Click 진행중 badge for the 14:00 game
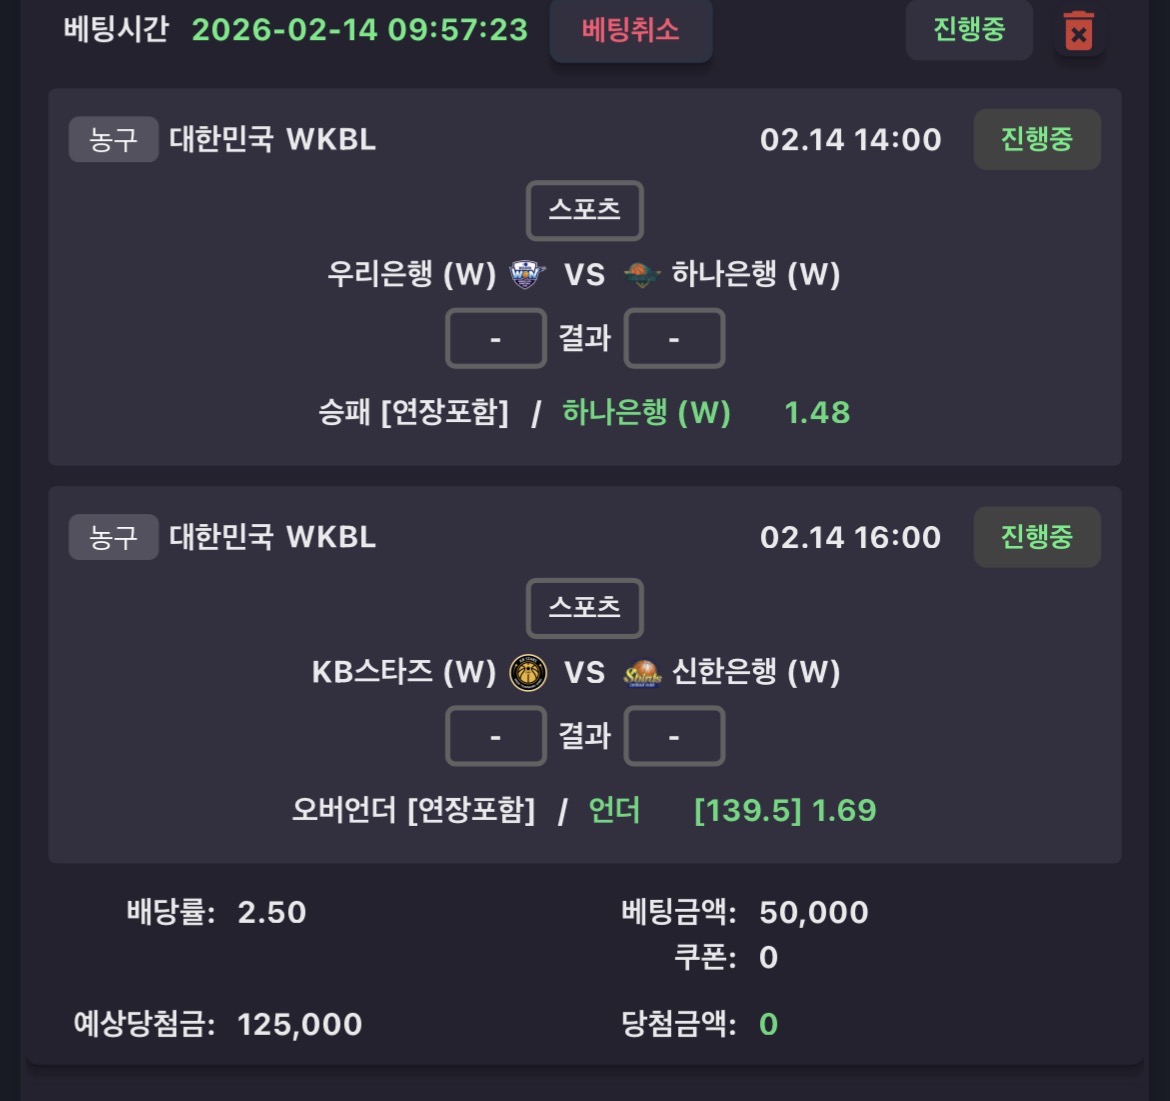This screenshot has height=1101, width=1170. (x=1036, y=139)
